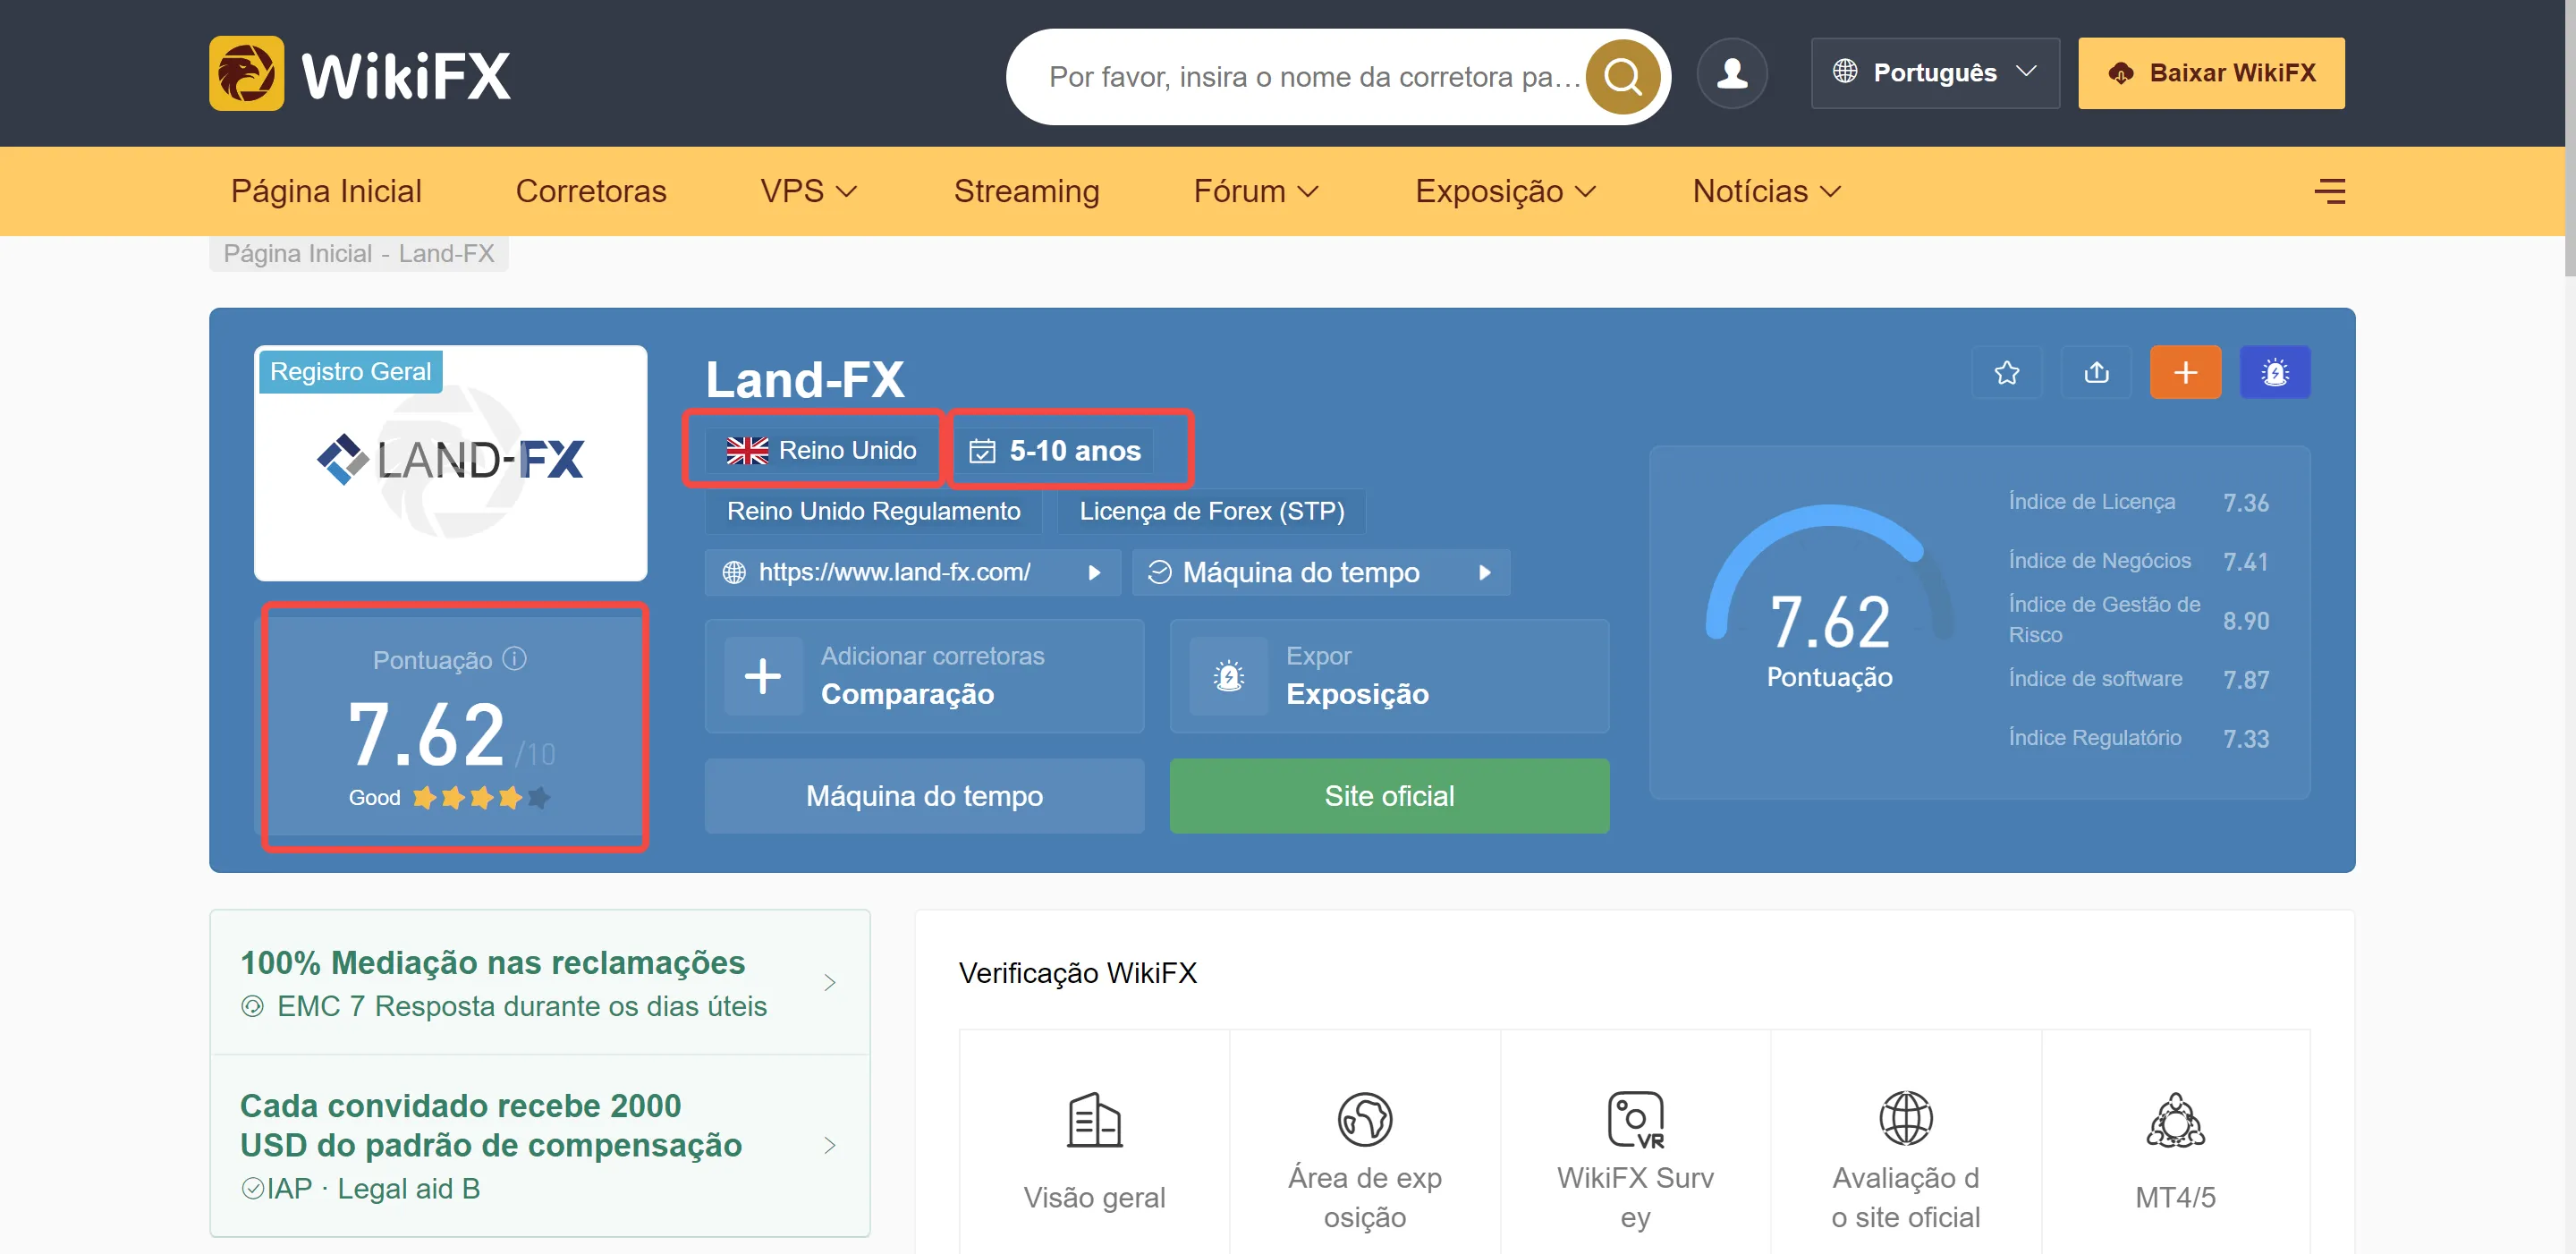Expand the land-fx.com website link arrow
This screenshot has height=1254, width=2576.
(x=1094, y=572)
